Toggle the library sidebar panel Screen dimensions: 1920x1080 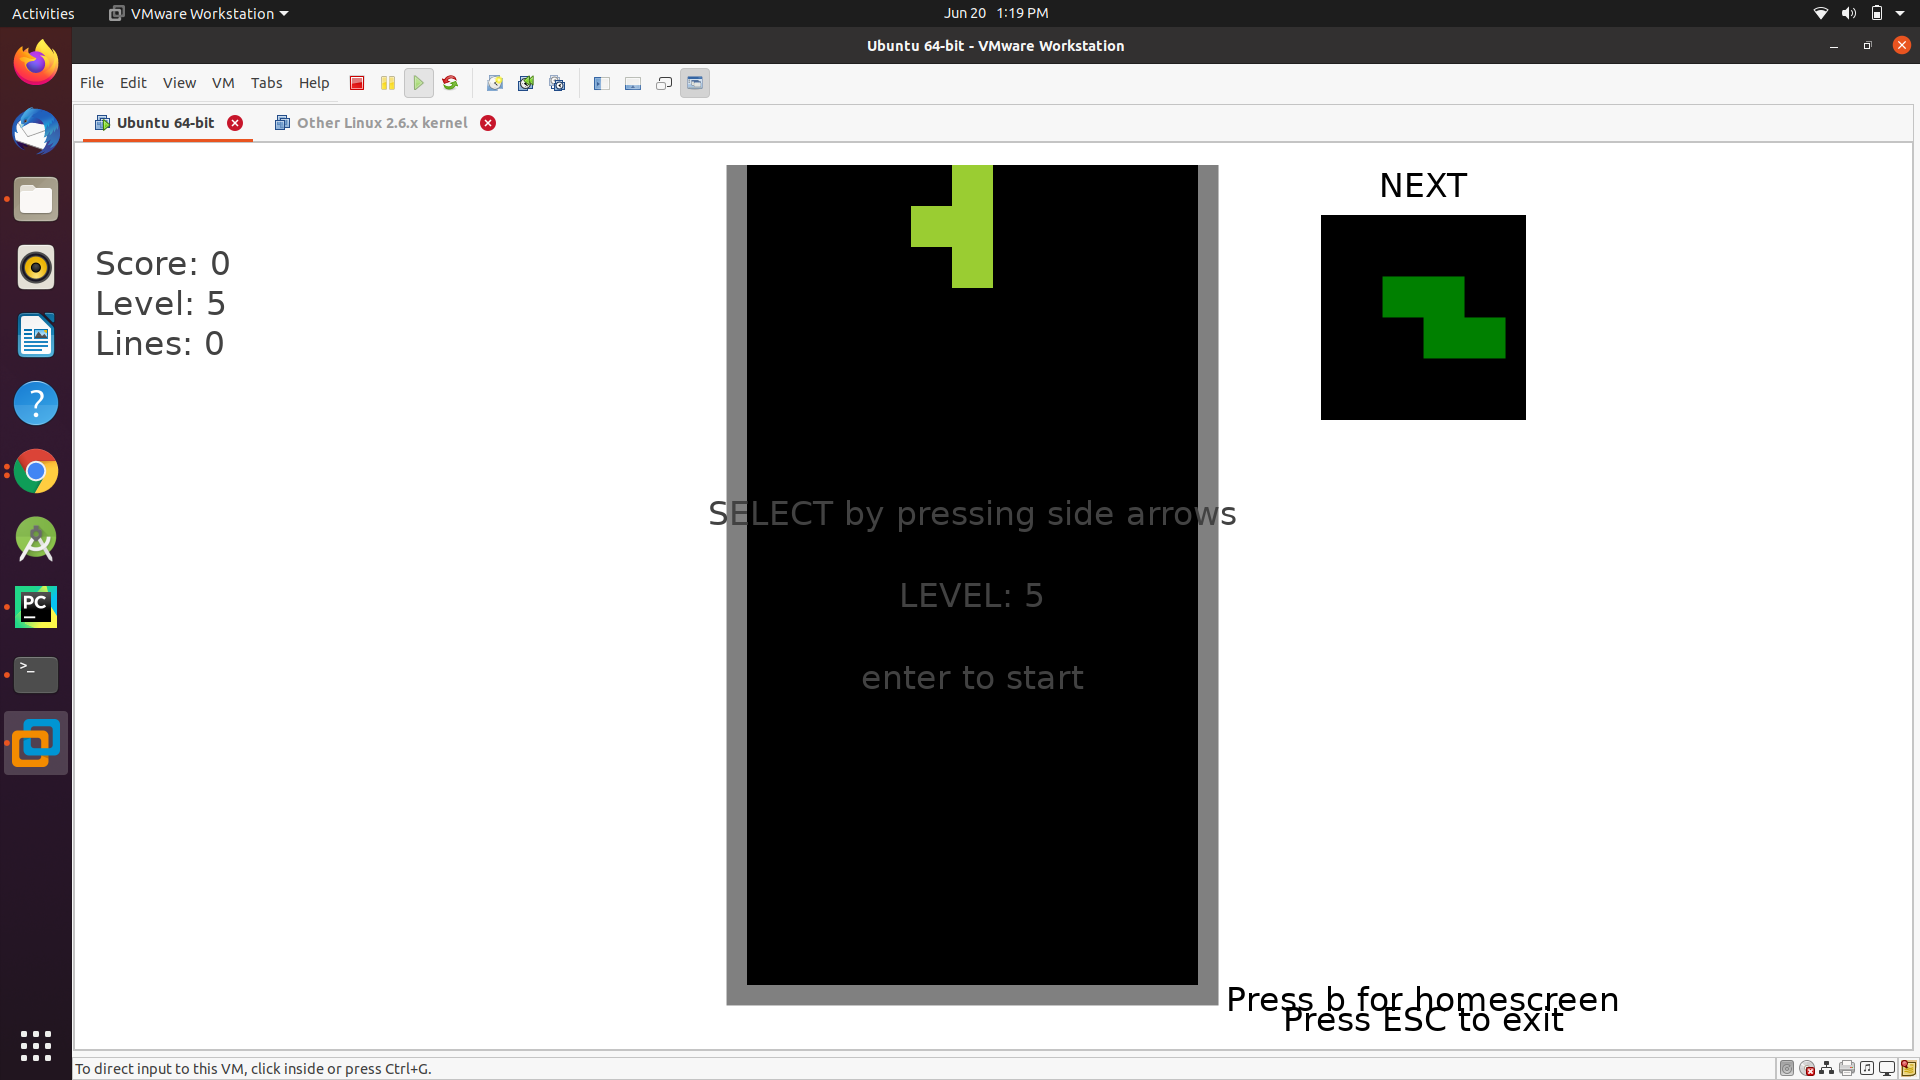[601, 83]
